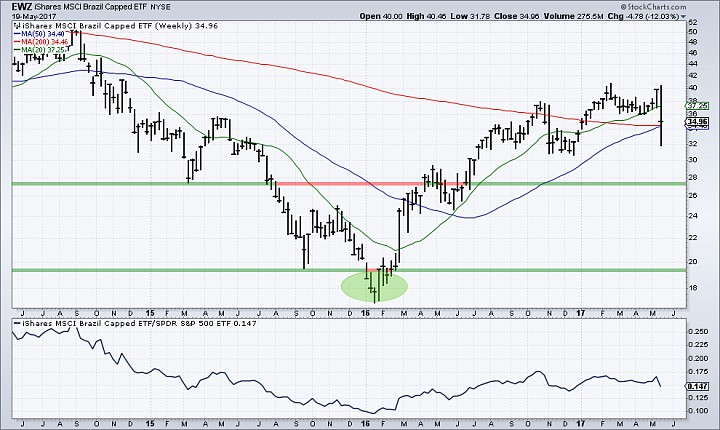Click the Volume 275.5M value

pos(573,16)
